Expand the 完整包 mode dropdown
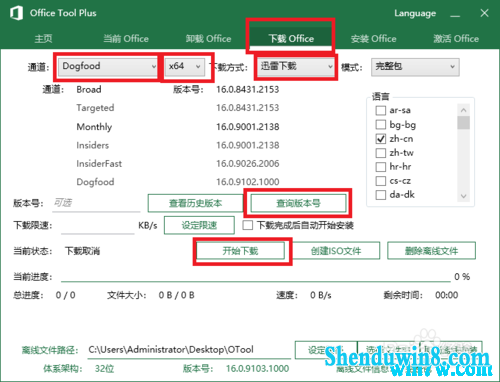 tap(415, 67)
